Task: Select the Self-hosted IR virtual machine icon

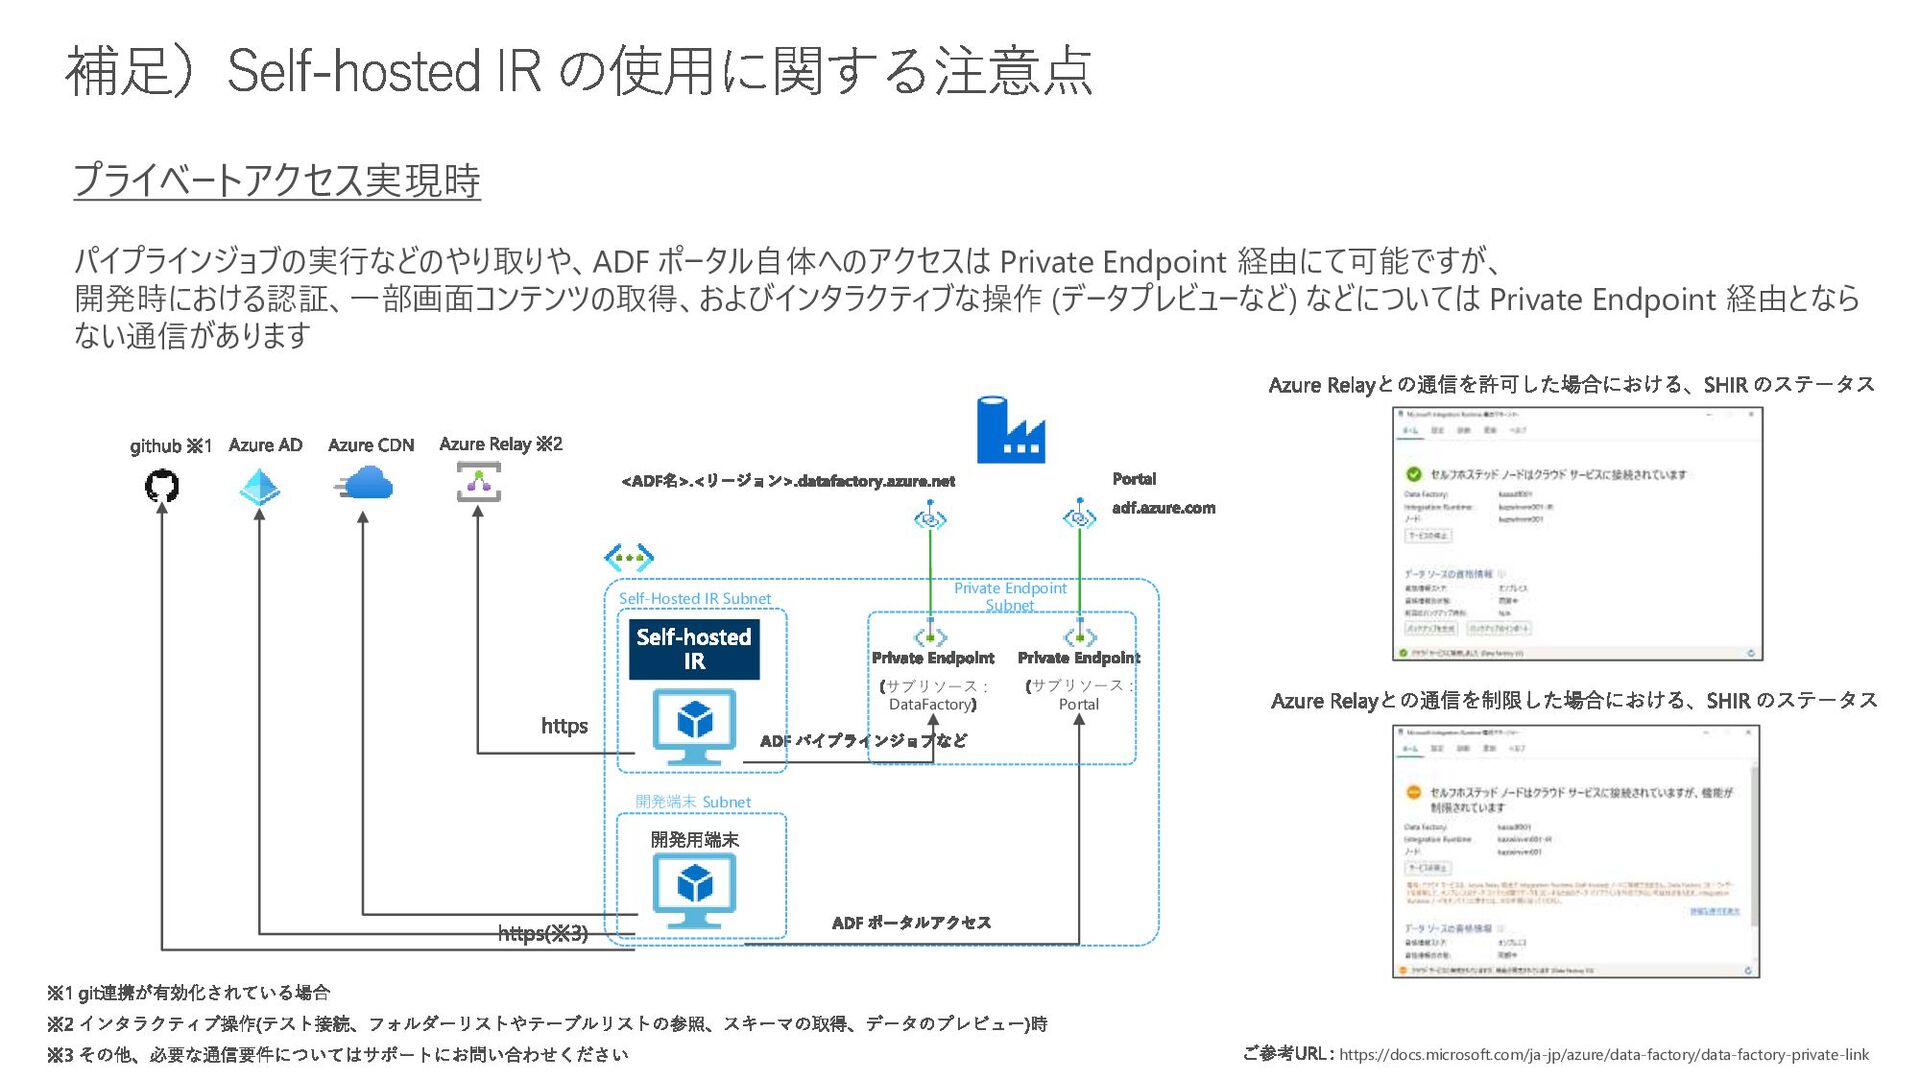Action: pos(694,727)
